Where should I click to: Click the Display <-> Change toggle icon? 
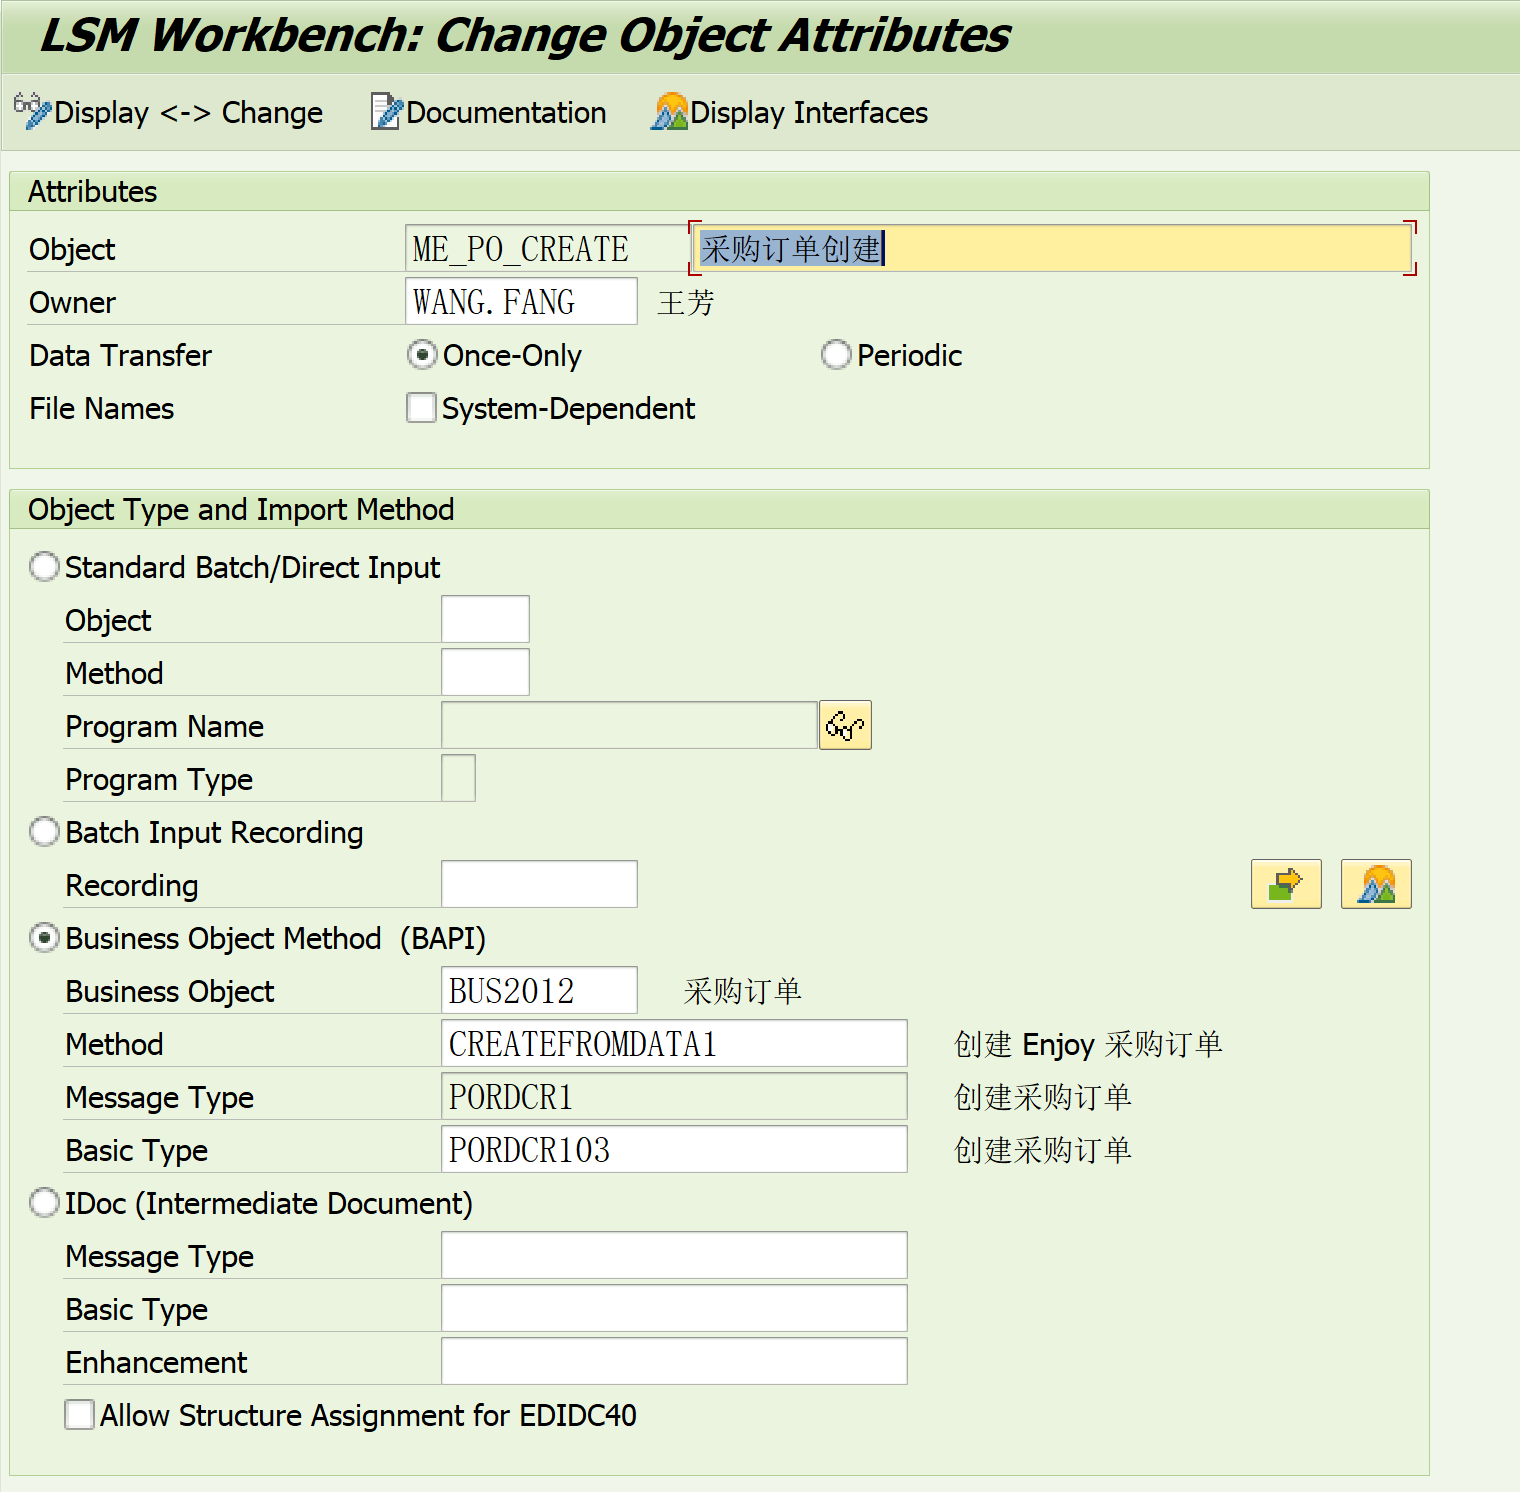(30, 112)
